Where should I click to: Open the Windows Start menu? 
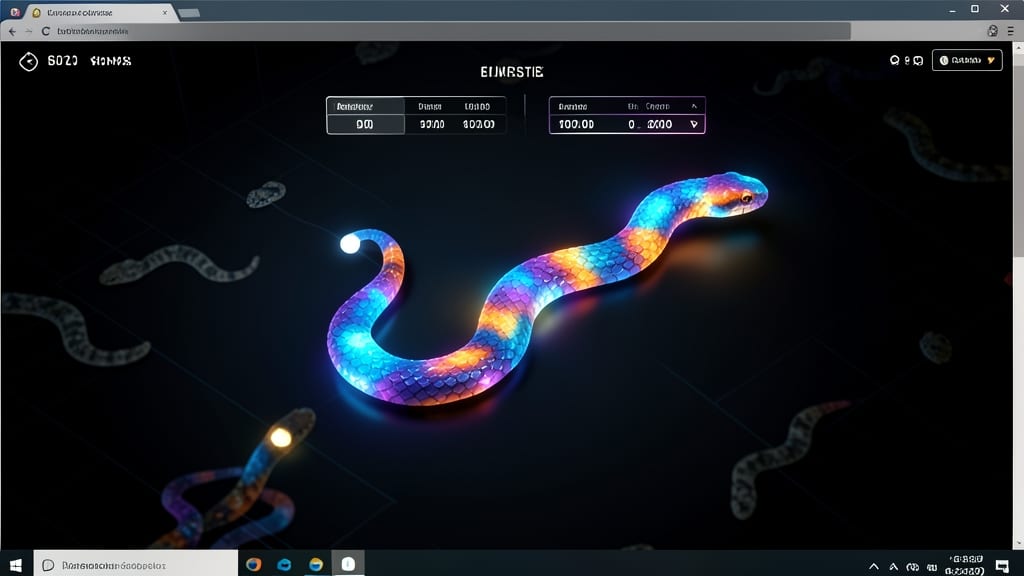click(x=16, y=565)
